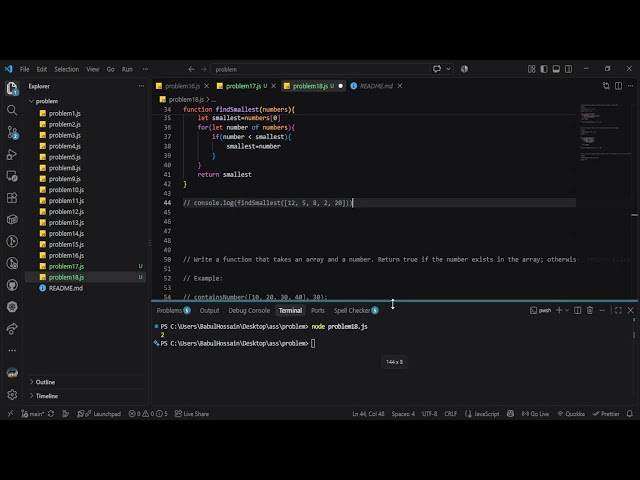This screenshot has width=640, height=480.
Task: Open the Selection menu
Action: (x=67, y=69)
